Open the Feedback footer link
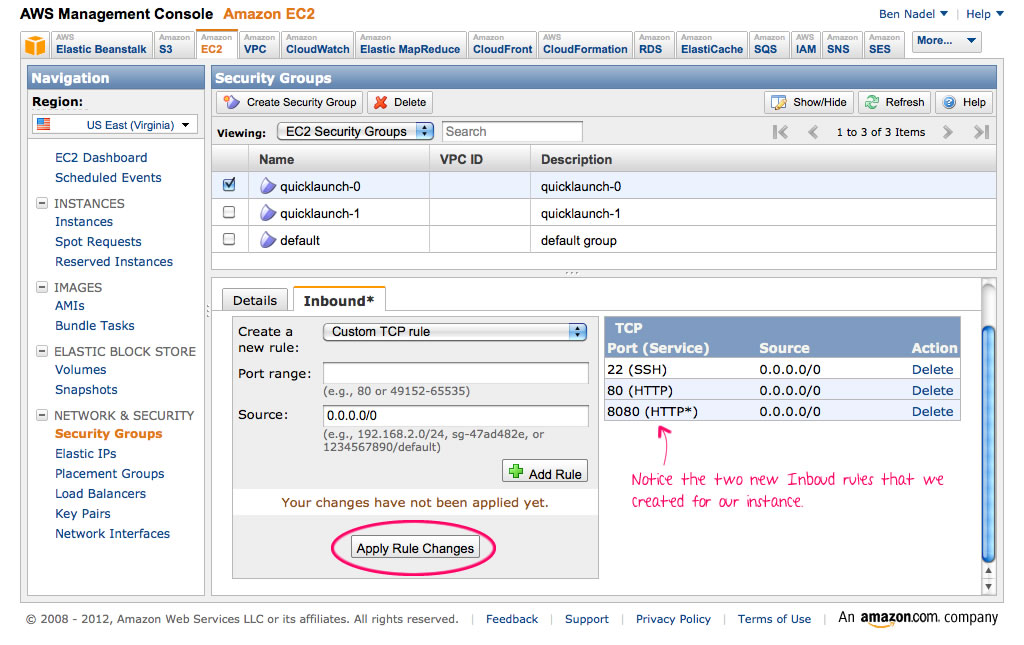This screenshot has height=645, width=1024. [x=512, y=619]
